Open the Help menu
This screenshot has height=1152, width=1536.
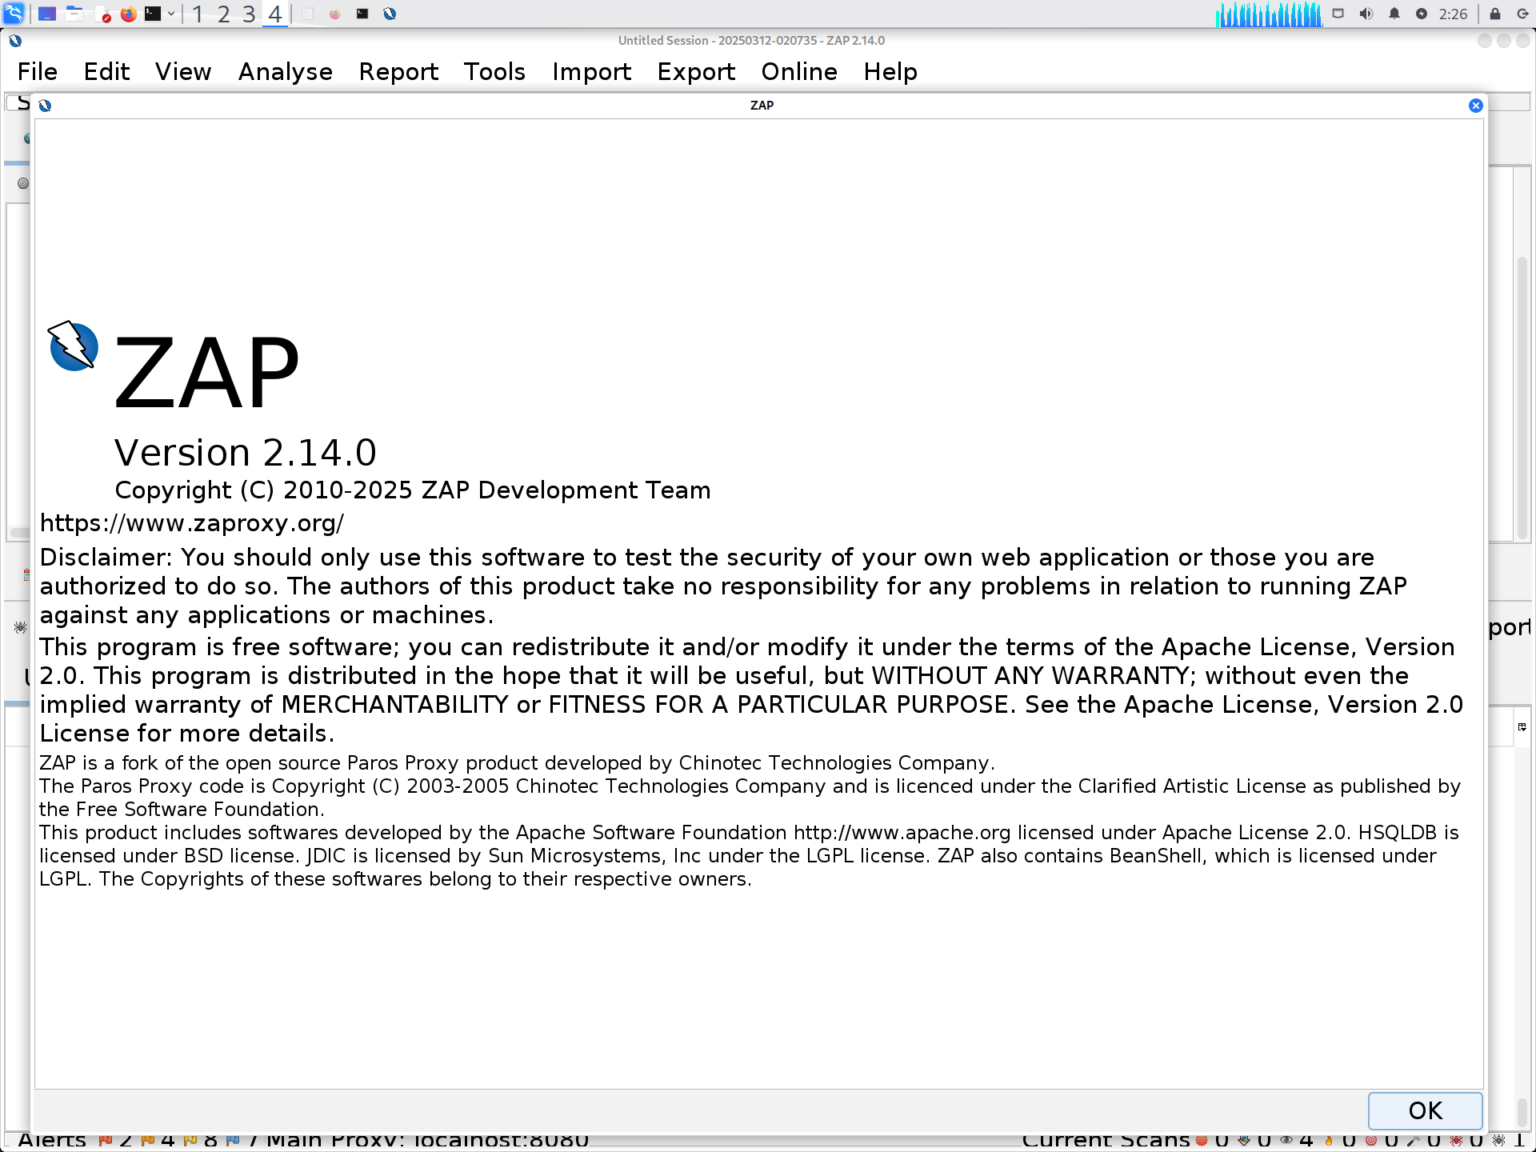(x=890, y=71)
